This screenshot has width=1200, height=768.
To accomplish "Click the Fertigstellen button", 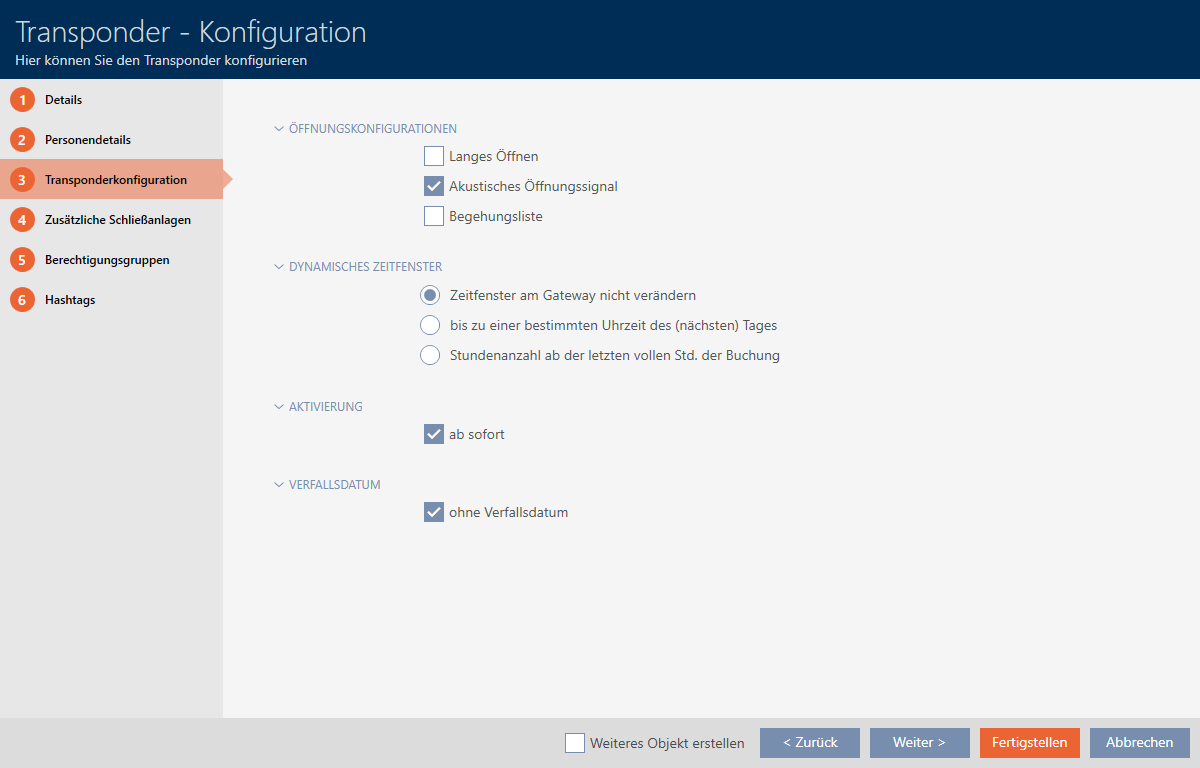I will tap(1029, 743).
